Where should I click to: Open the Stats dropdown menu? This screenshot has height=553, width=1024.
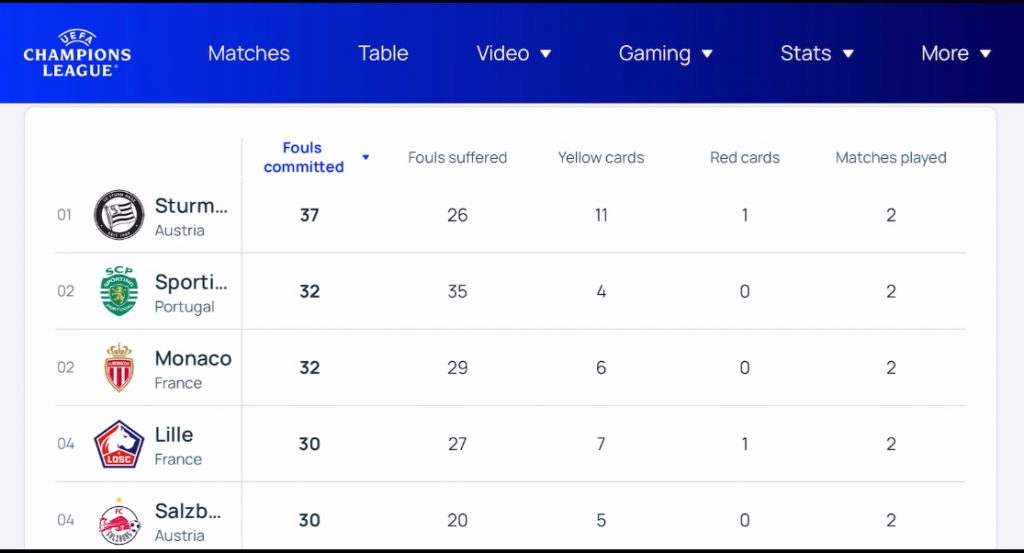coord(817,54)
